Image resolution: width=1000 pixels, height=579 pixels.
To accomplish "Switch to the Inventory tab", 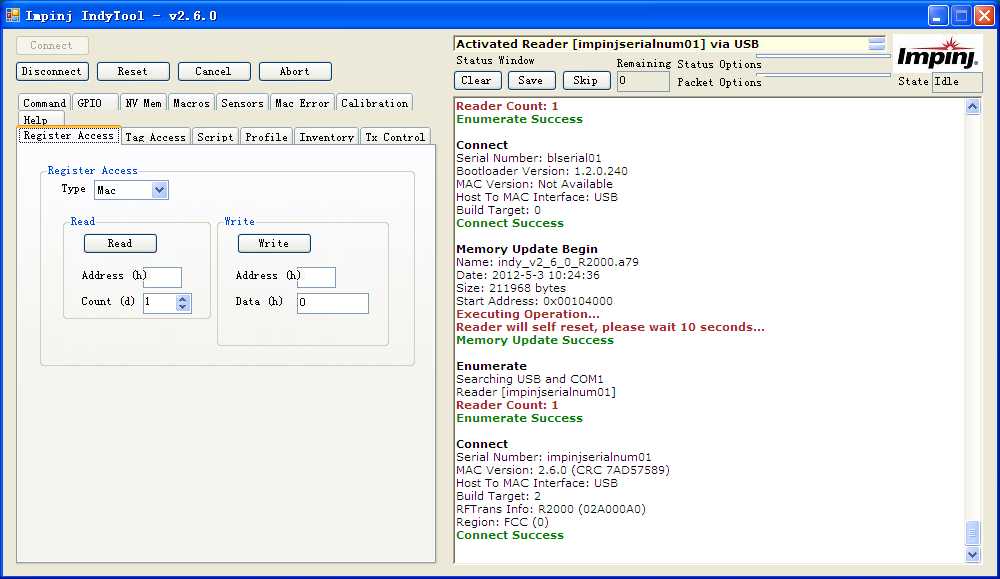I will 327,137.
